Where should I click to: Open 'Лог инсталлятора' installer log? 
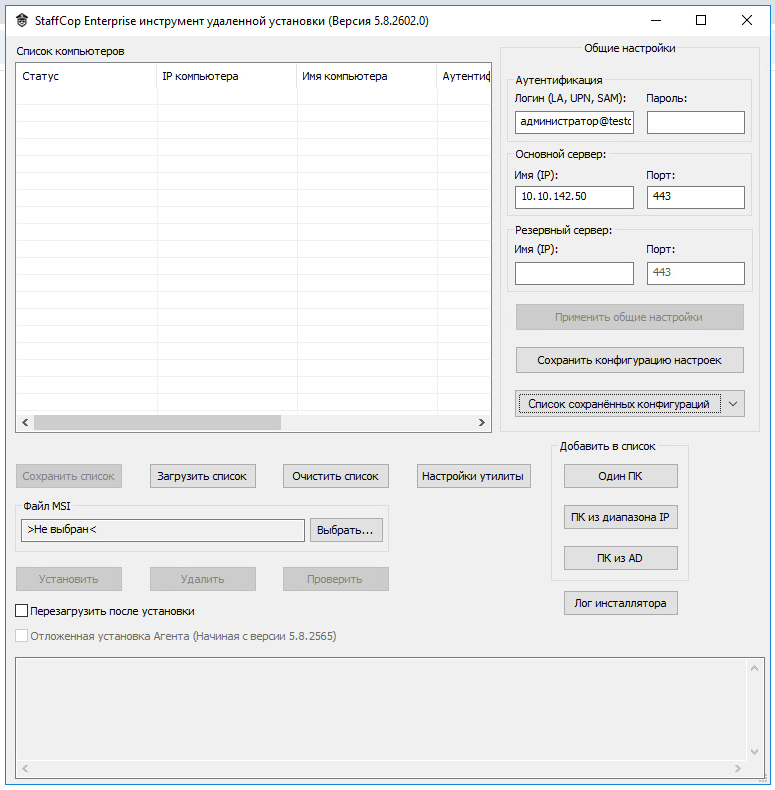[620, 603]
